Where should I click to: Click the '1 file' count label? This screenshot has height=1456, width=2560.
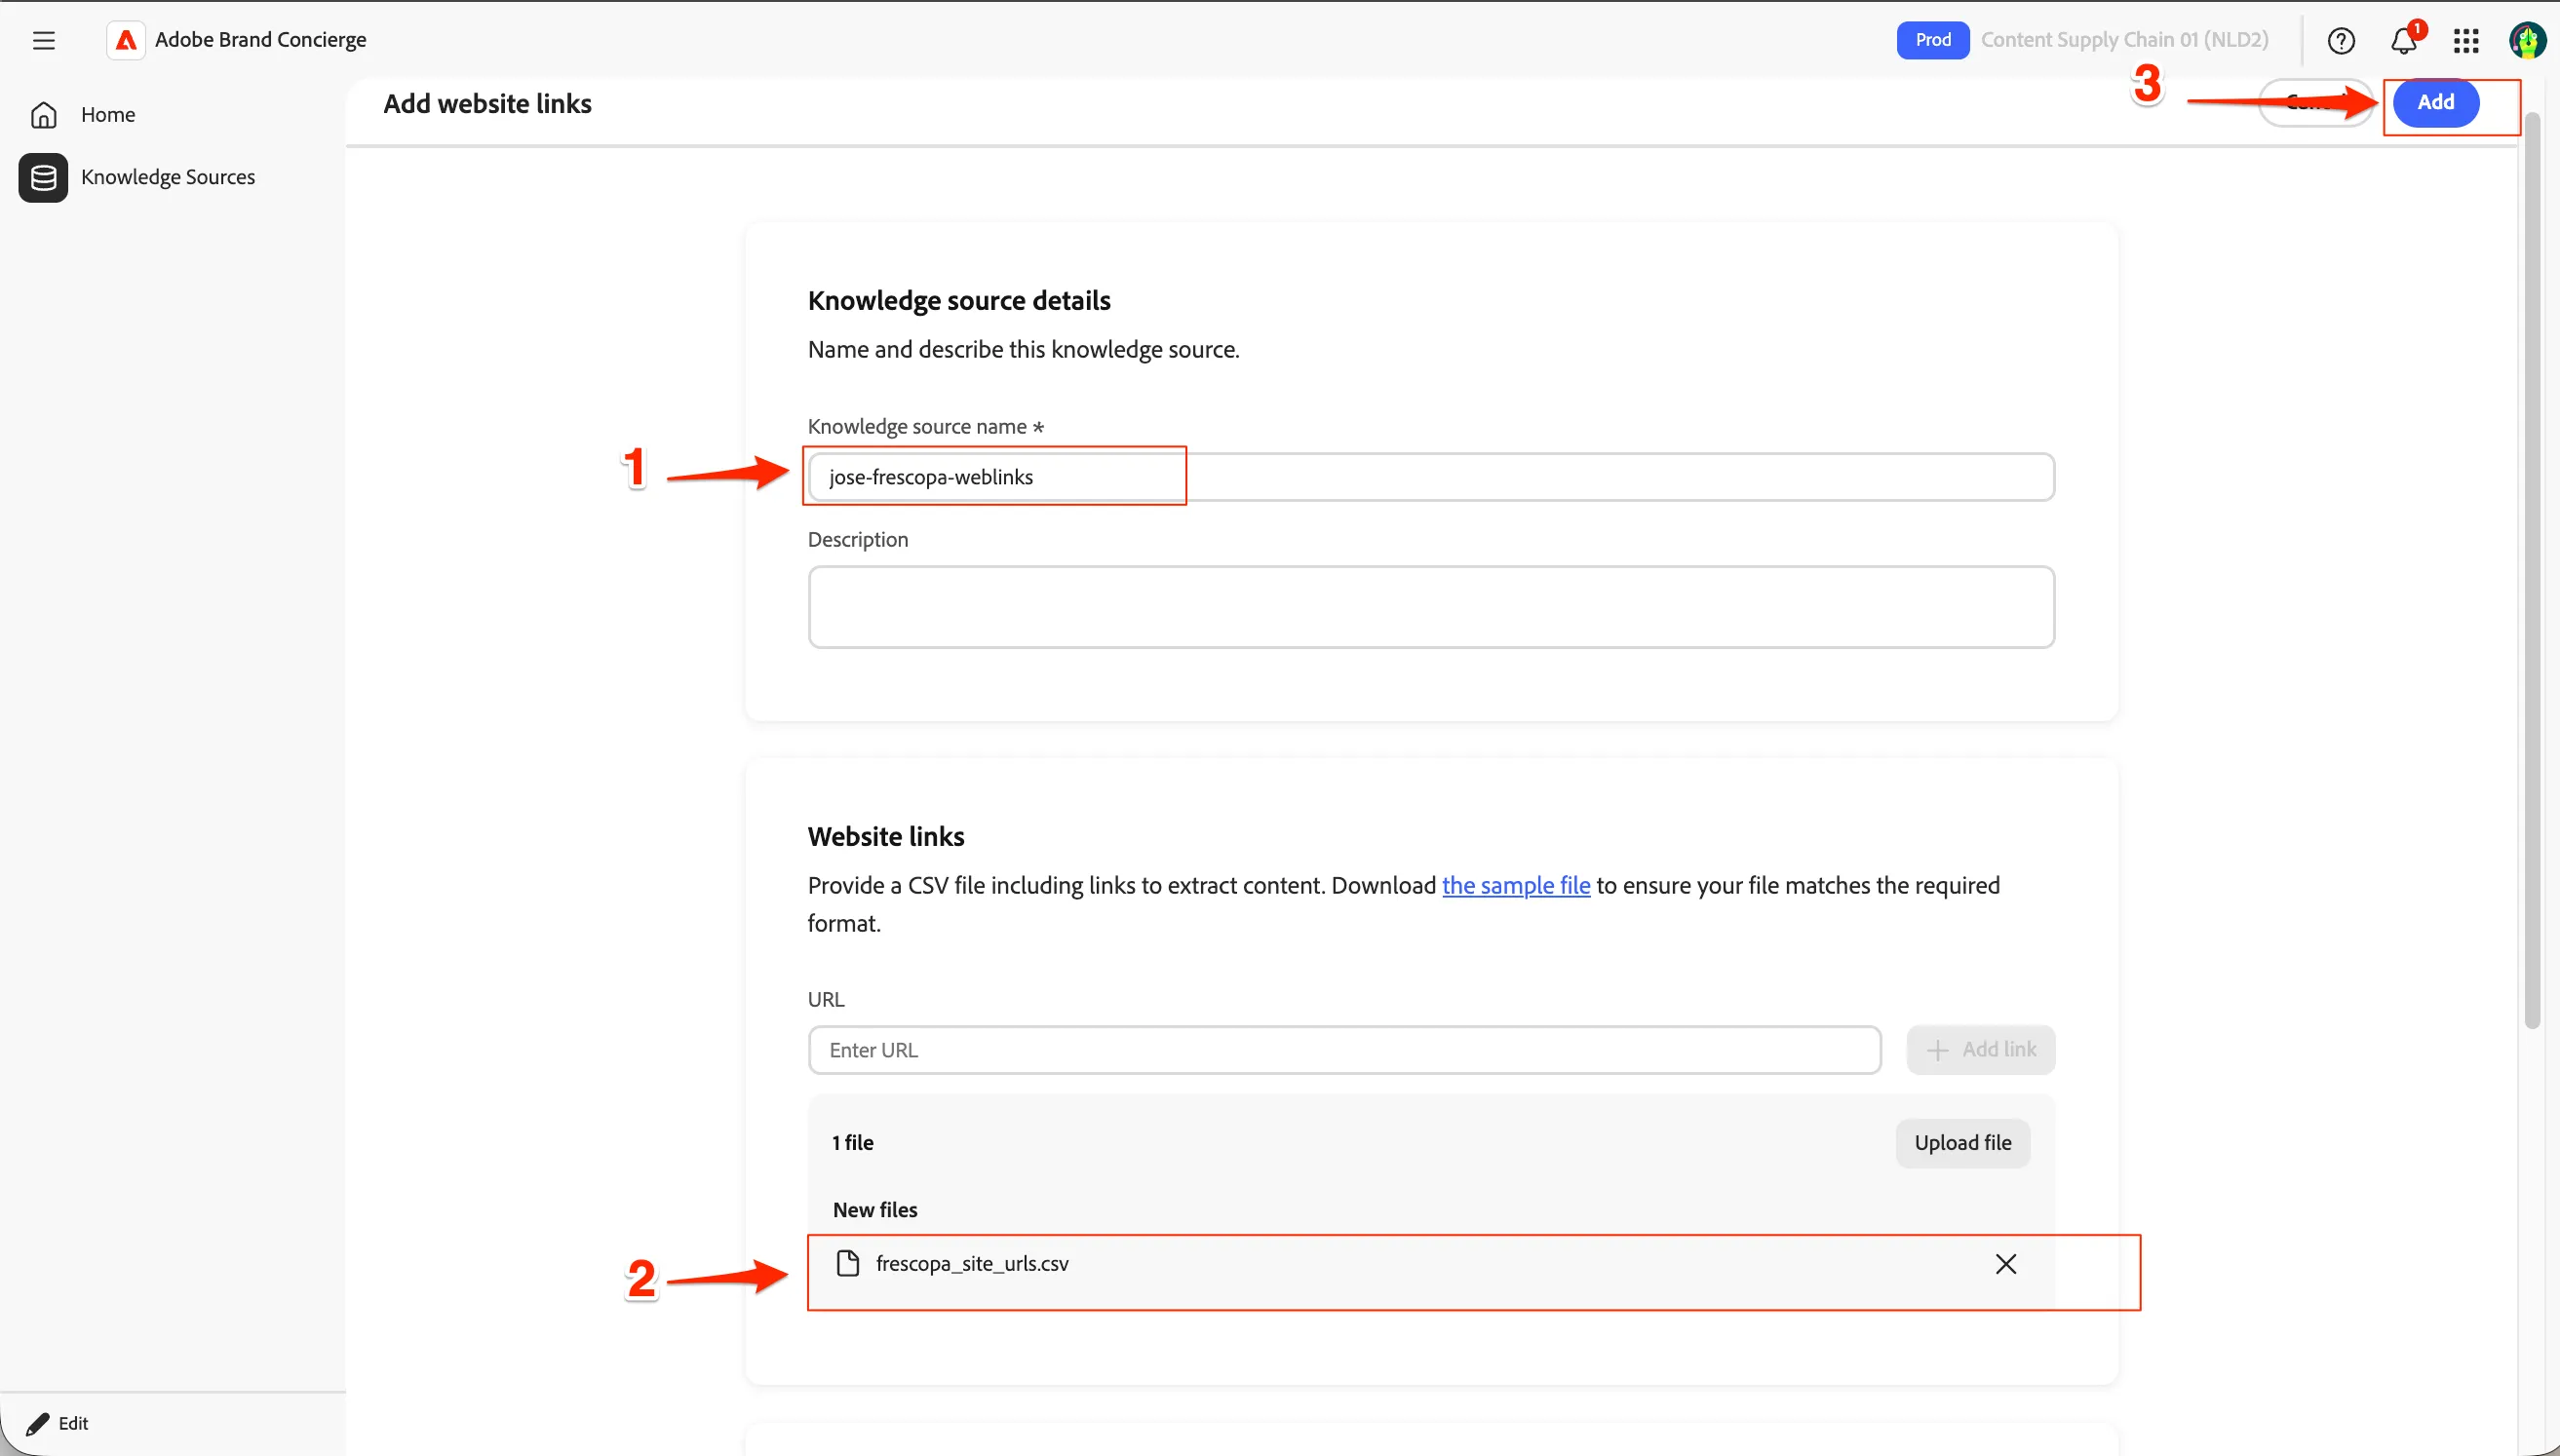tap(852, 1142)
